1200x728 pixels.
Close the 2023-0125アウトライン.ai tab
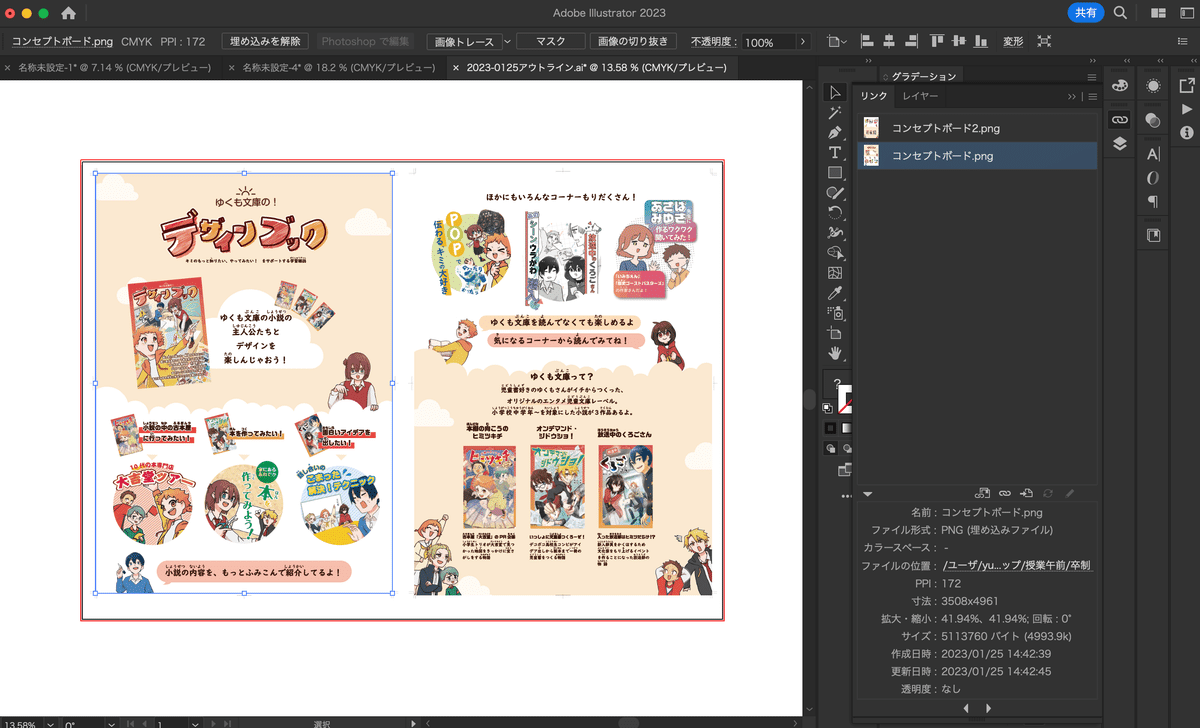point(457,68)
